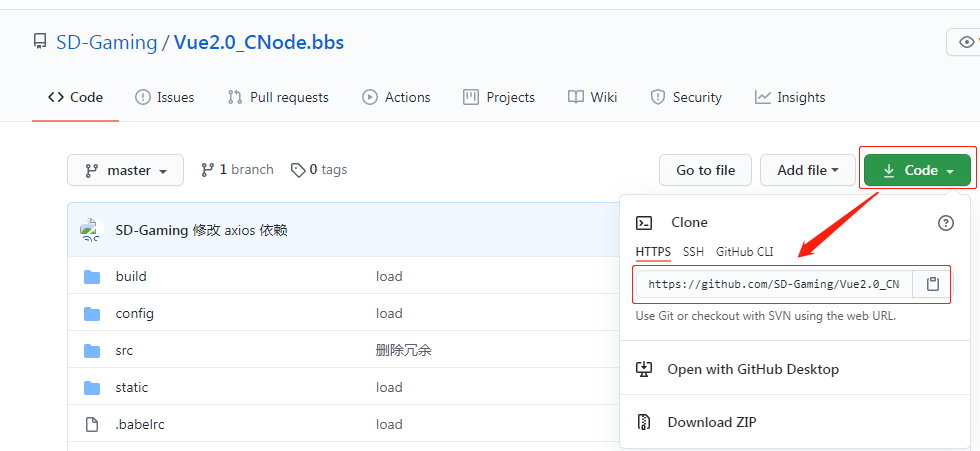Click the config folder icon
980x451 pixels.
(x=92, y=313)
